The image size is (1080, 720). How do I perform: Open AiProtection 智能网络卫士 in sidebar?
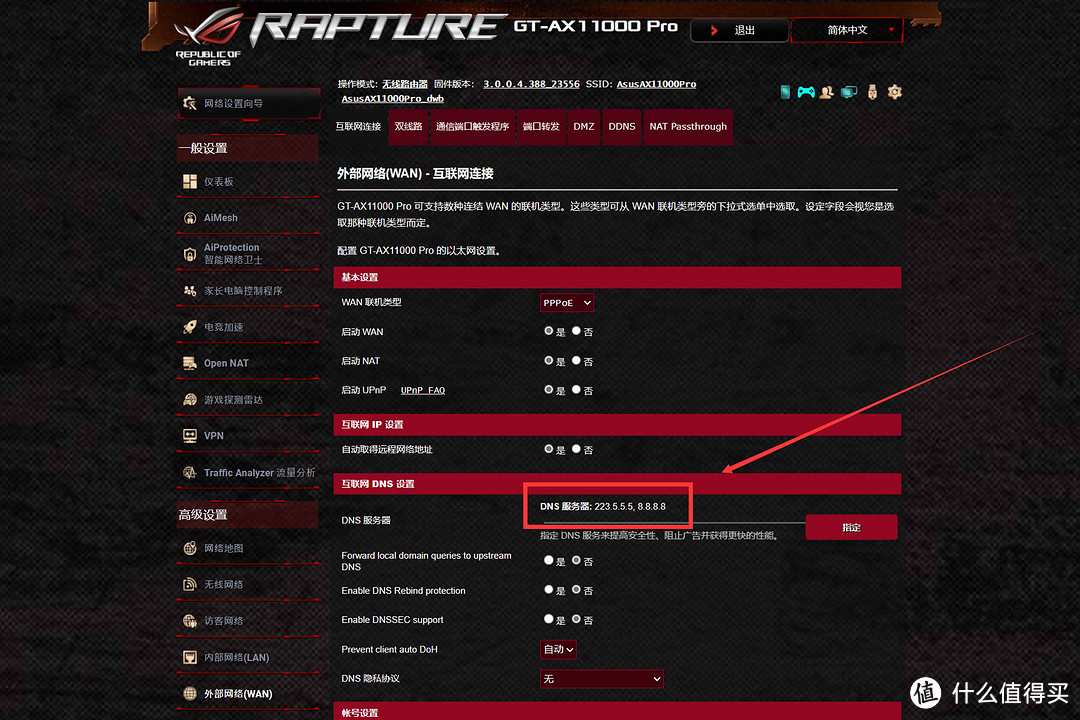click(232, 254)
